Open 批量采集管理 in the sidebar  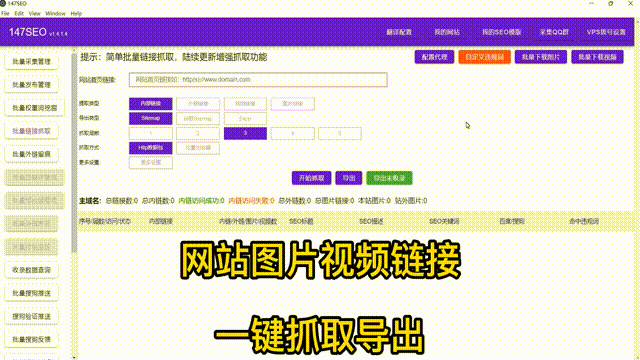31,62
